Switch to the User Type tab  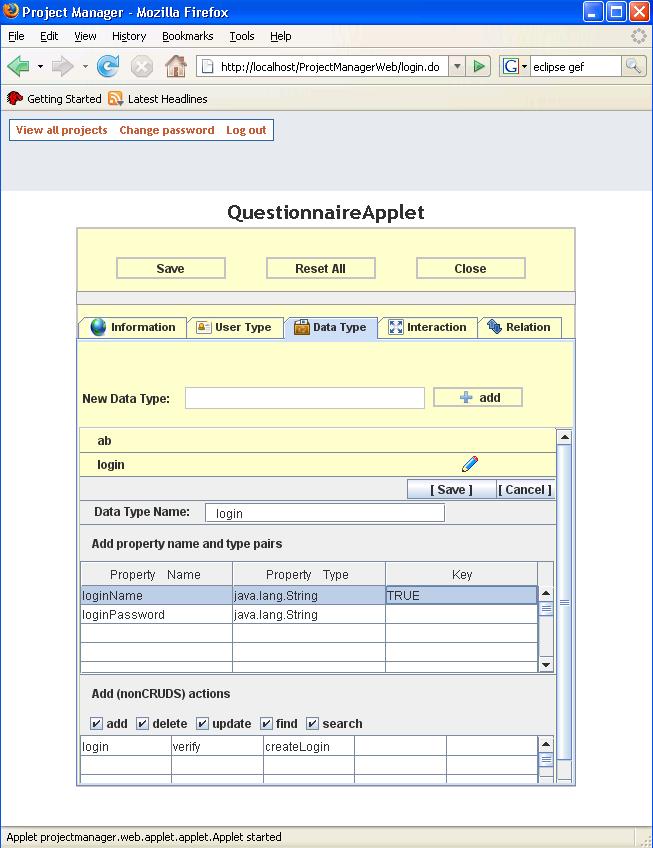click(235, 327)
